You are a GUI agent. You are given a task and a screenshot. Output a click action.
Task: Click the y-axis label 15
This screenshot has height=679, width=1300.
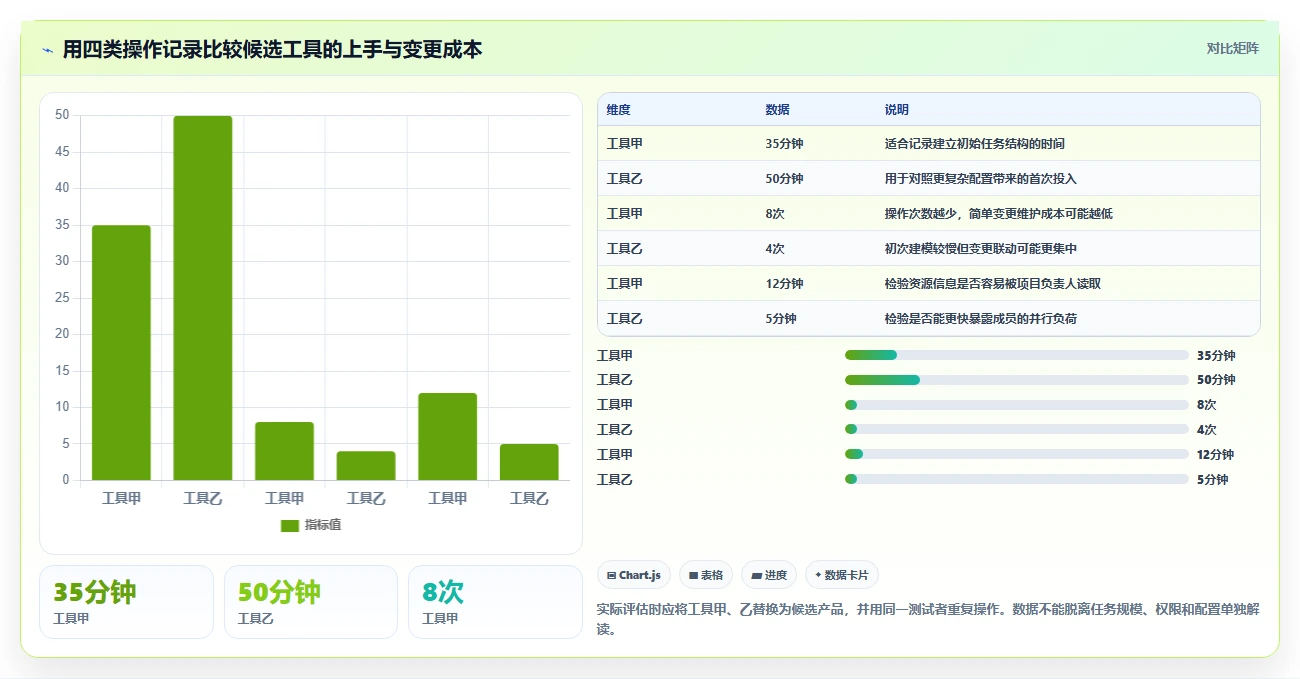[x=62, y=371]
